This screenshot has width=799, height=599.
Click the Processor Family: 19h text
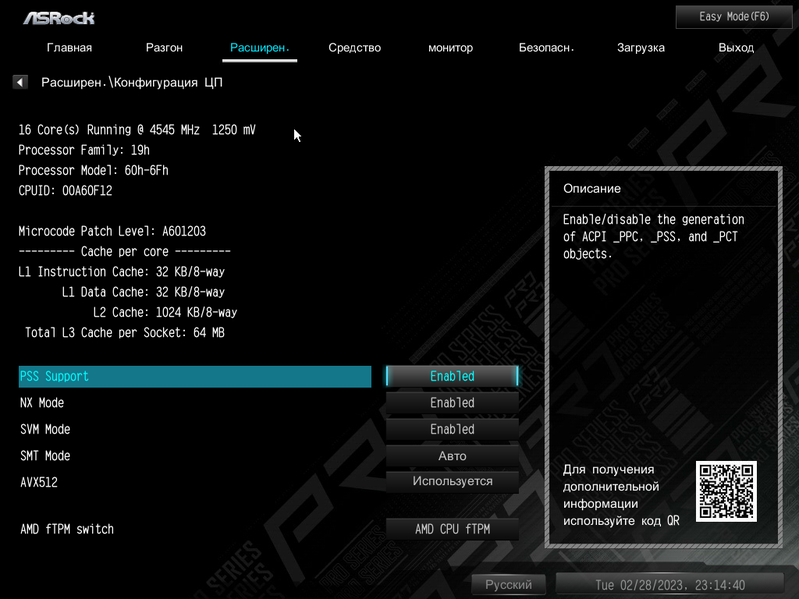pos(84,150)
